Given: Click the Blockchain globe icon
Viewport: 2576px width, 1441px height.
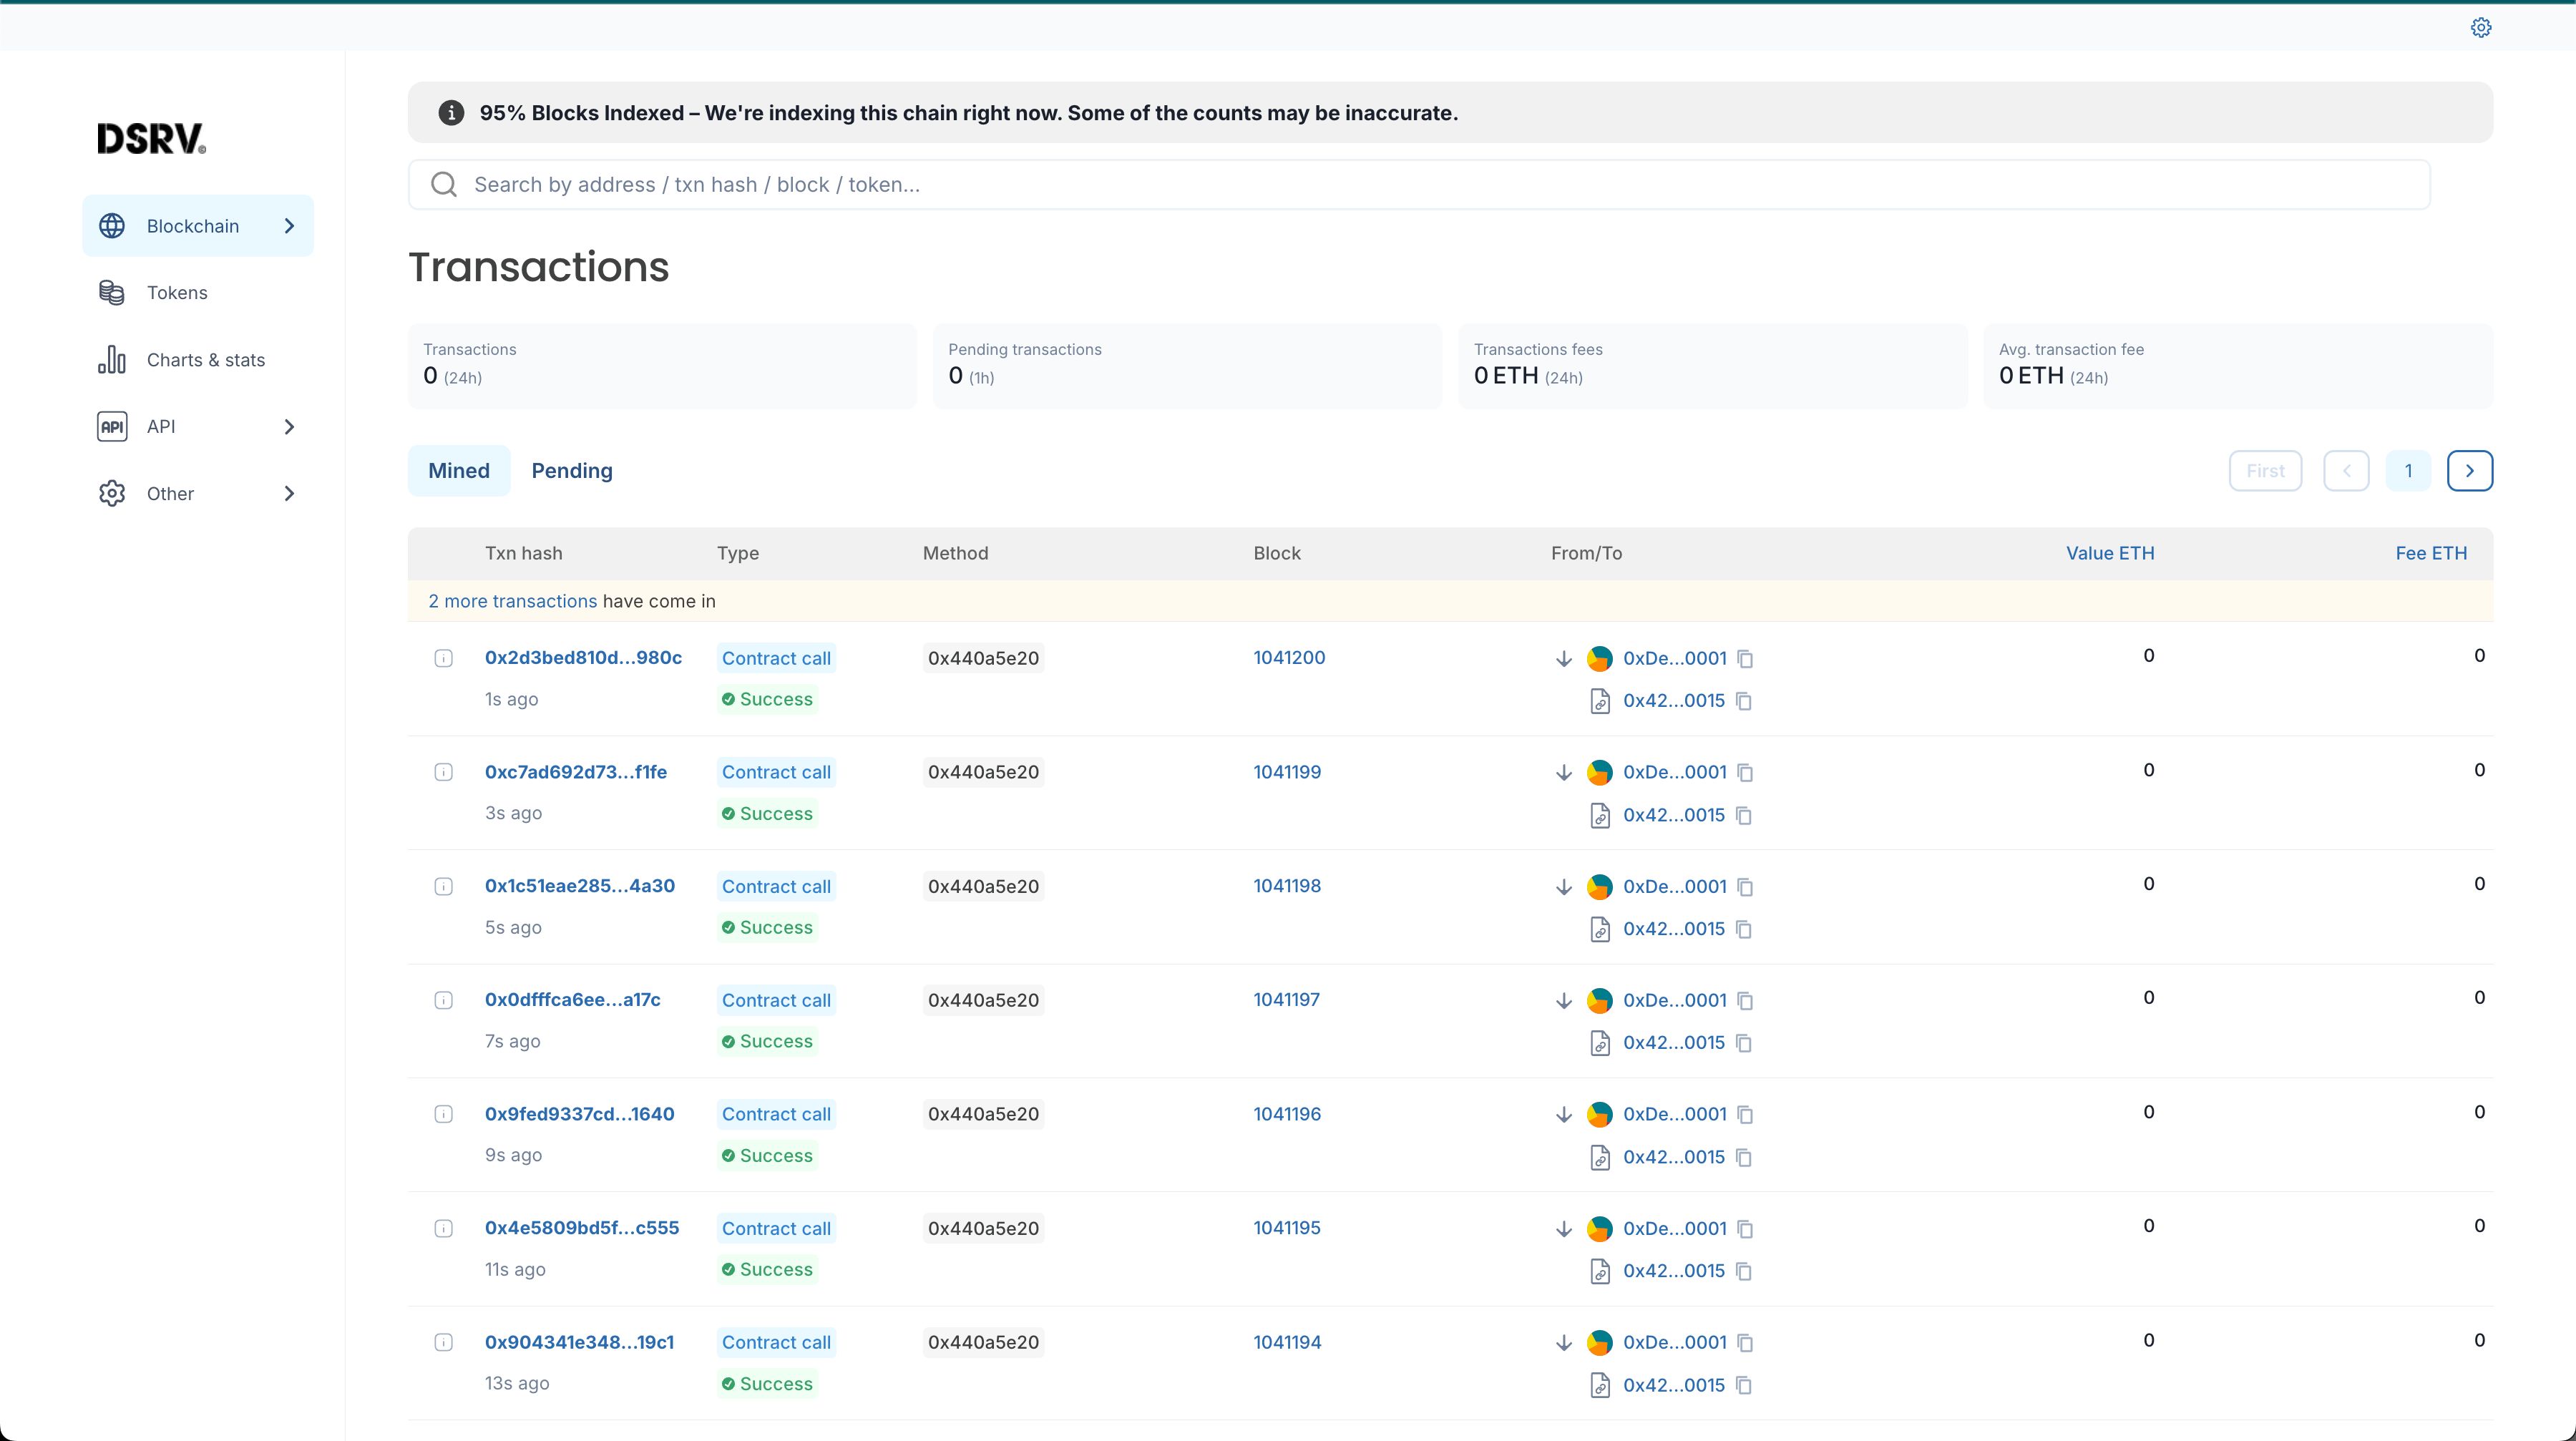Looking at the screenshot, I should point(112,226).
